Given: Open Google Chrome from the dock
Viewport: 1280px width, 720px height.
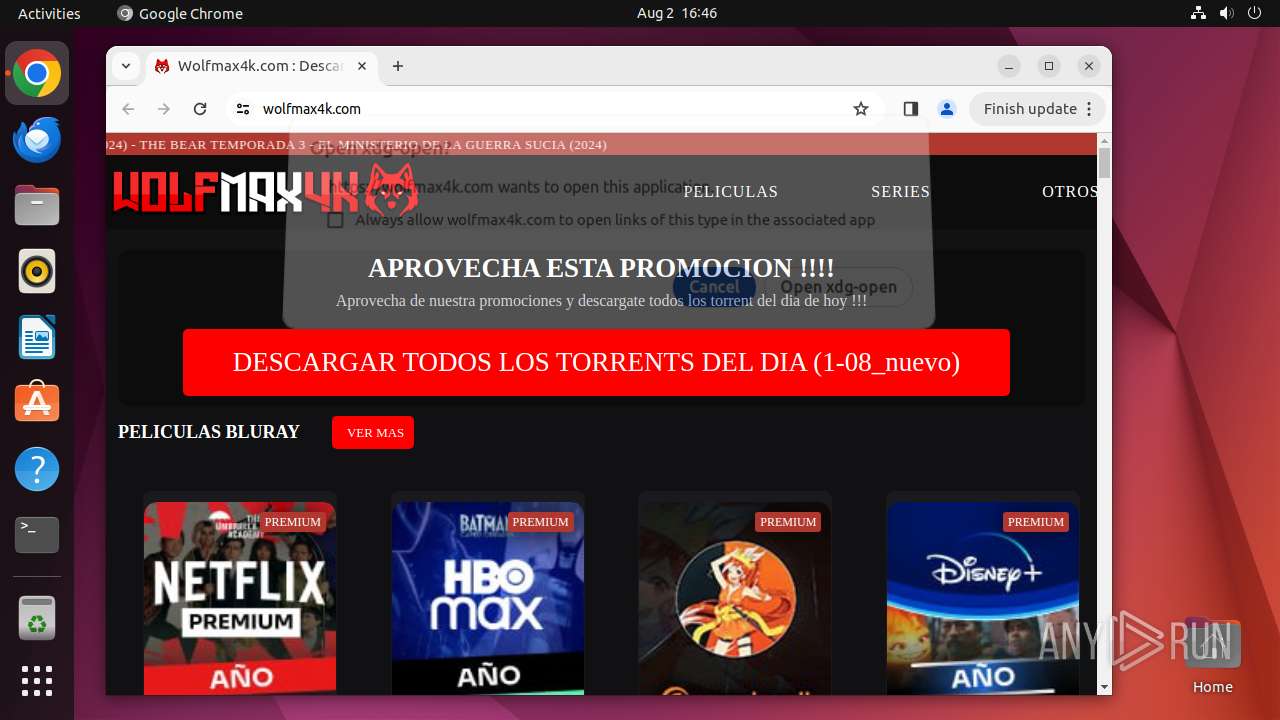Looking at the screenshot, I should tap(37, 74).
